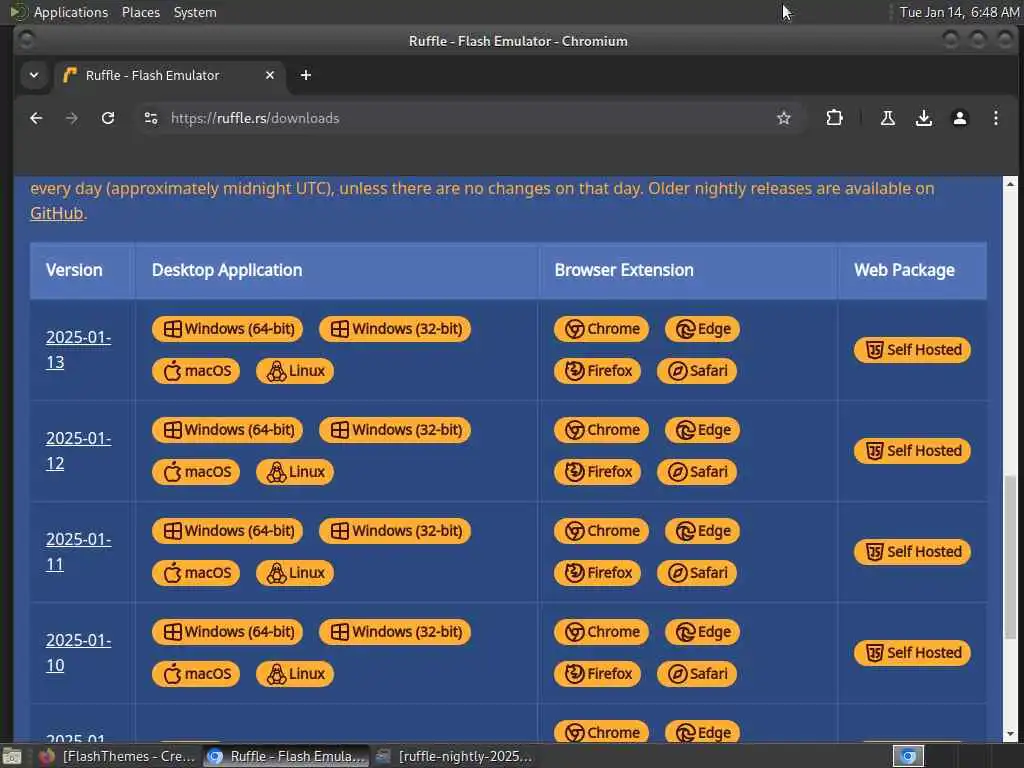The image size is (1024, 768).
Task: Open the Applications menu
Action: (71, 12)
